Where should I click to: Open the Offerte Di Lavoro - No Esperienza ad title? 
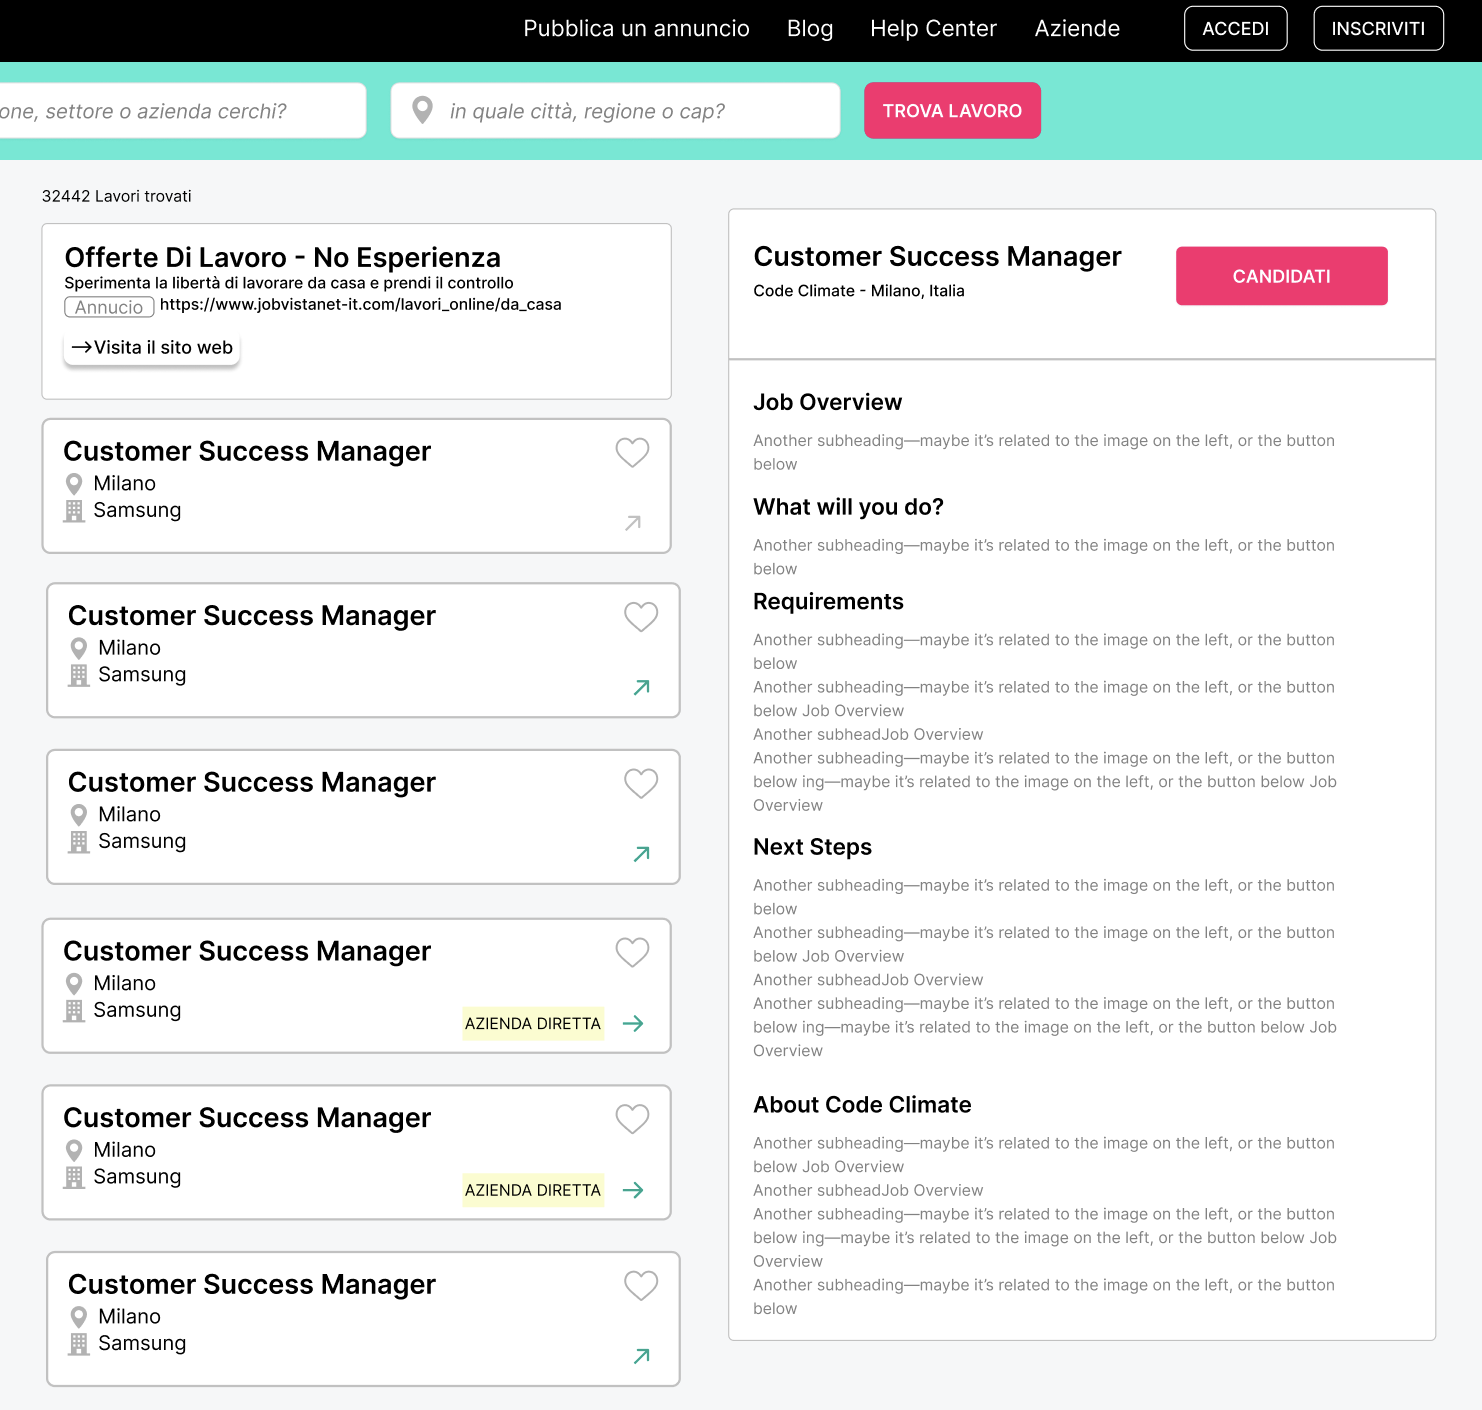[282, 257]
